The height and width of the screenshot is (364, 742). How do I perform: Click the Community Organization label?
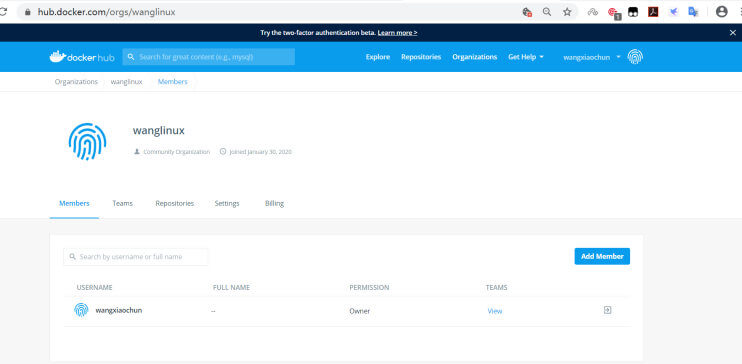click(x=177, y=152)
